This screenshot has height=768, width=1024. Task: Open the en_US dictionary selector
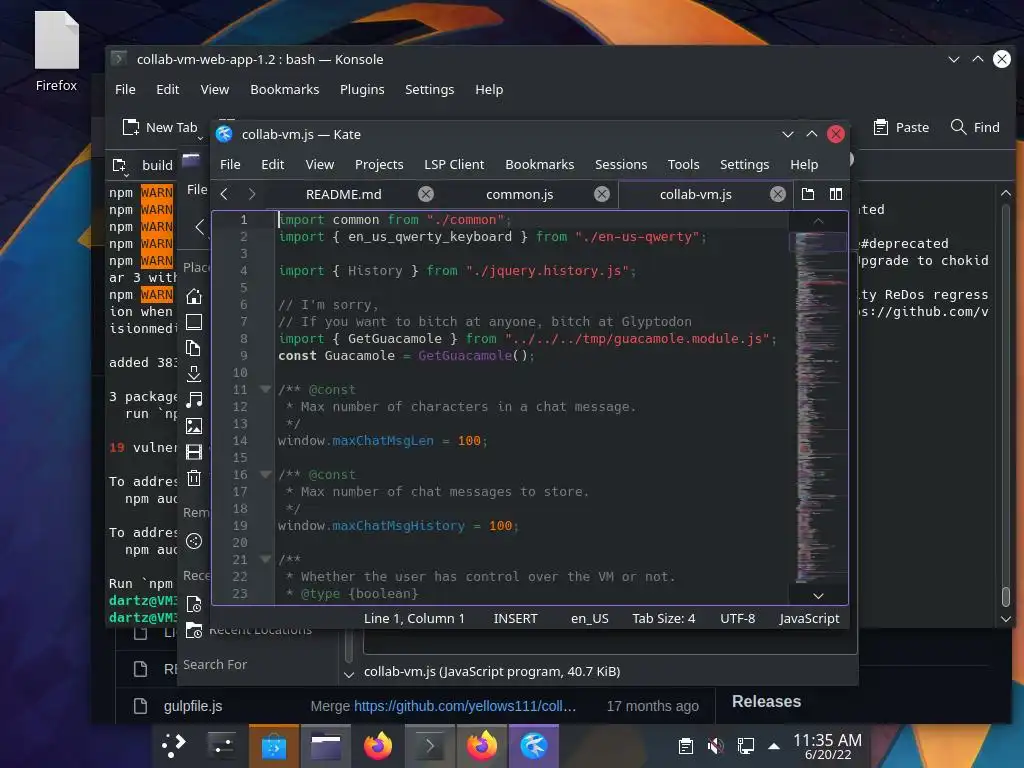click(590, 618)
